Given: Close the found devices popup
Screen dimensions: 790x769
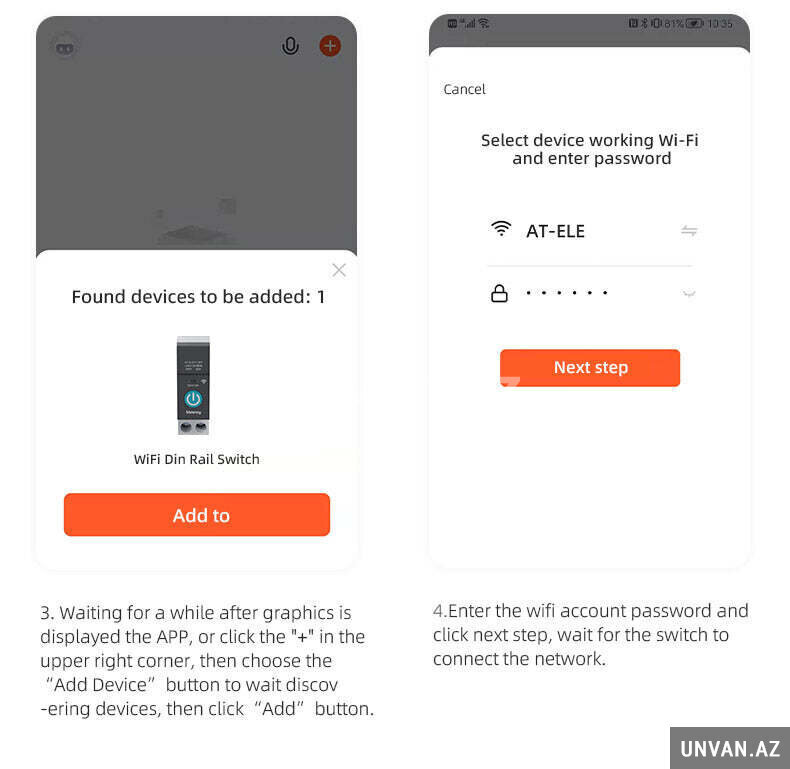Looking at the screenshot, I should [x=339, y=271].
